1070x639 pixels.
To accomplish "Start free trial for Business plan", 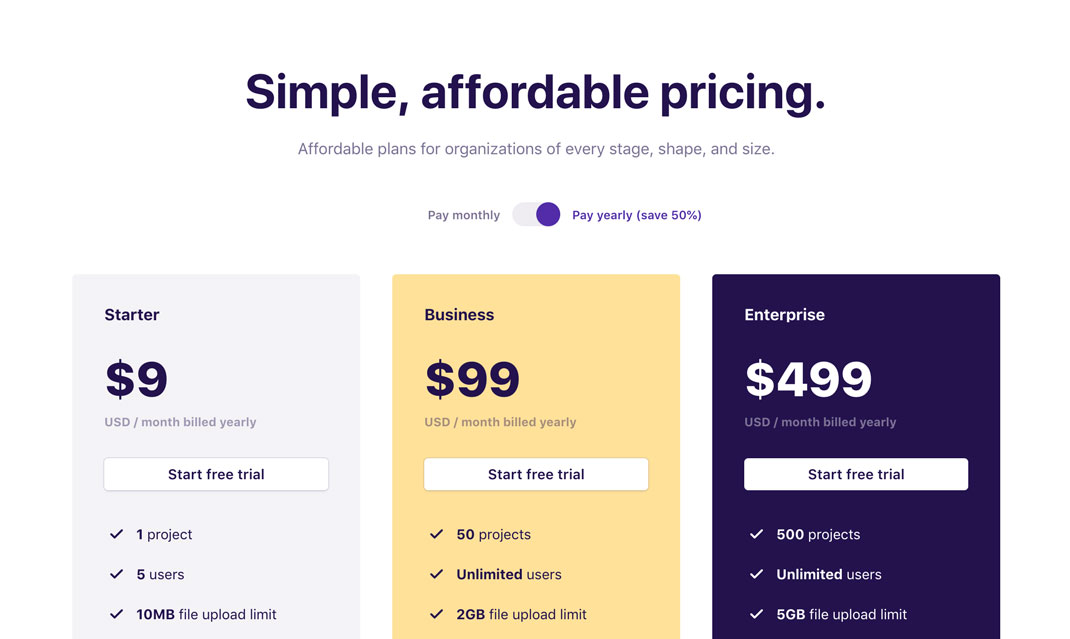I will pyautogui.click(x=536, y=474).
